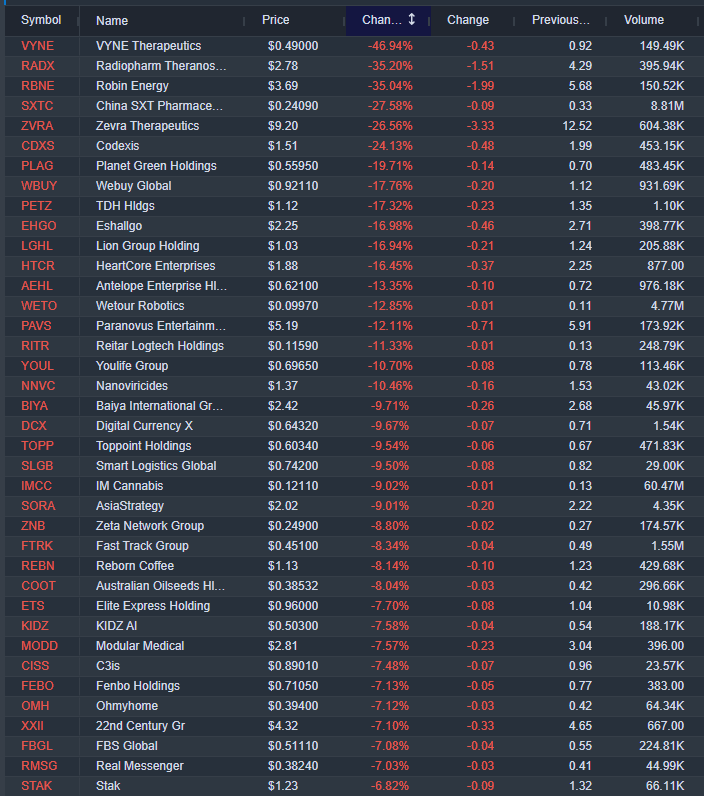This screenshot has width=704, height=796.
Task: Select the Lion Group Holding name cell
Action: (x=148, y=246)
